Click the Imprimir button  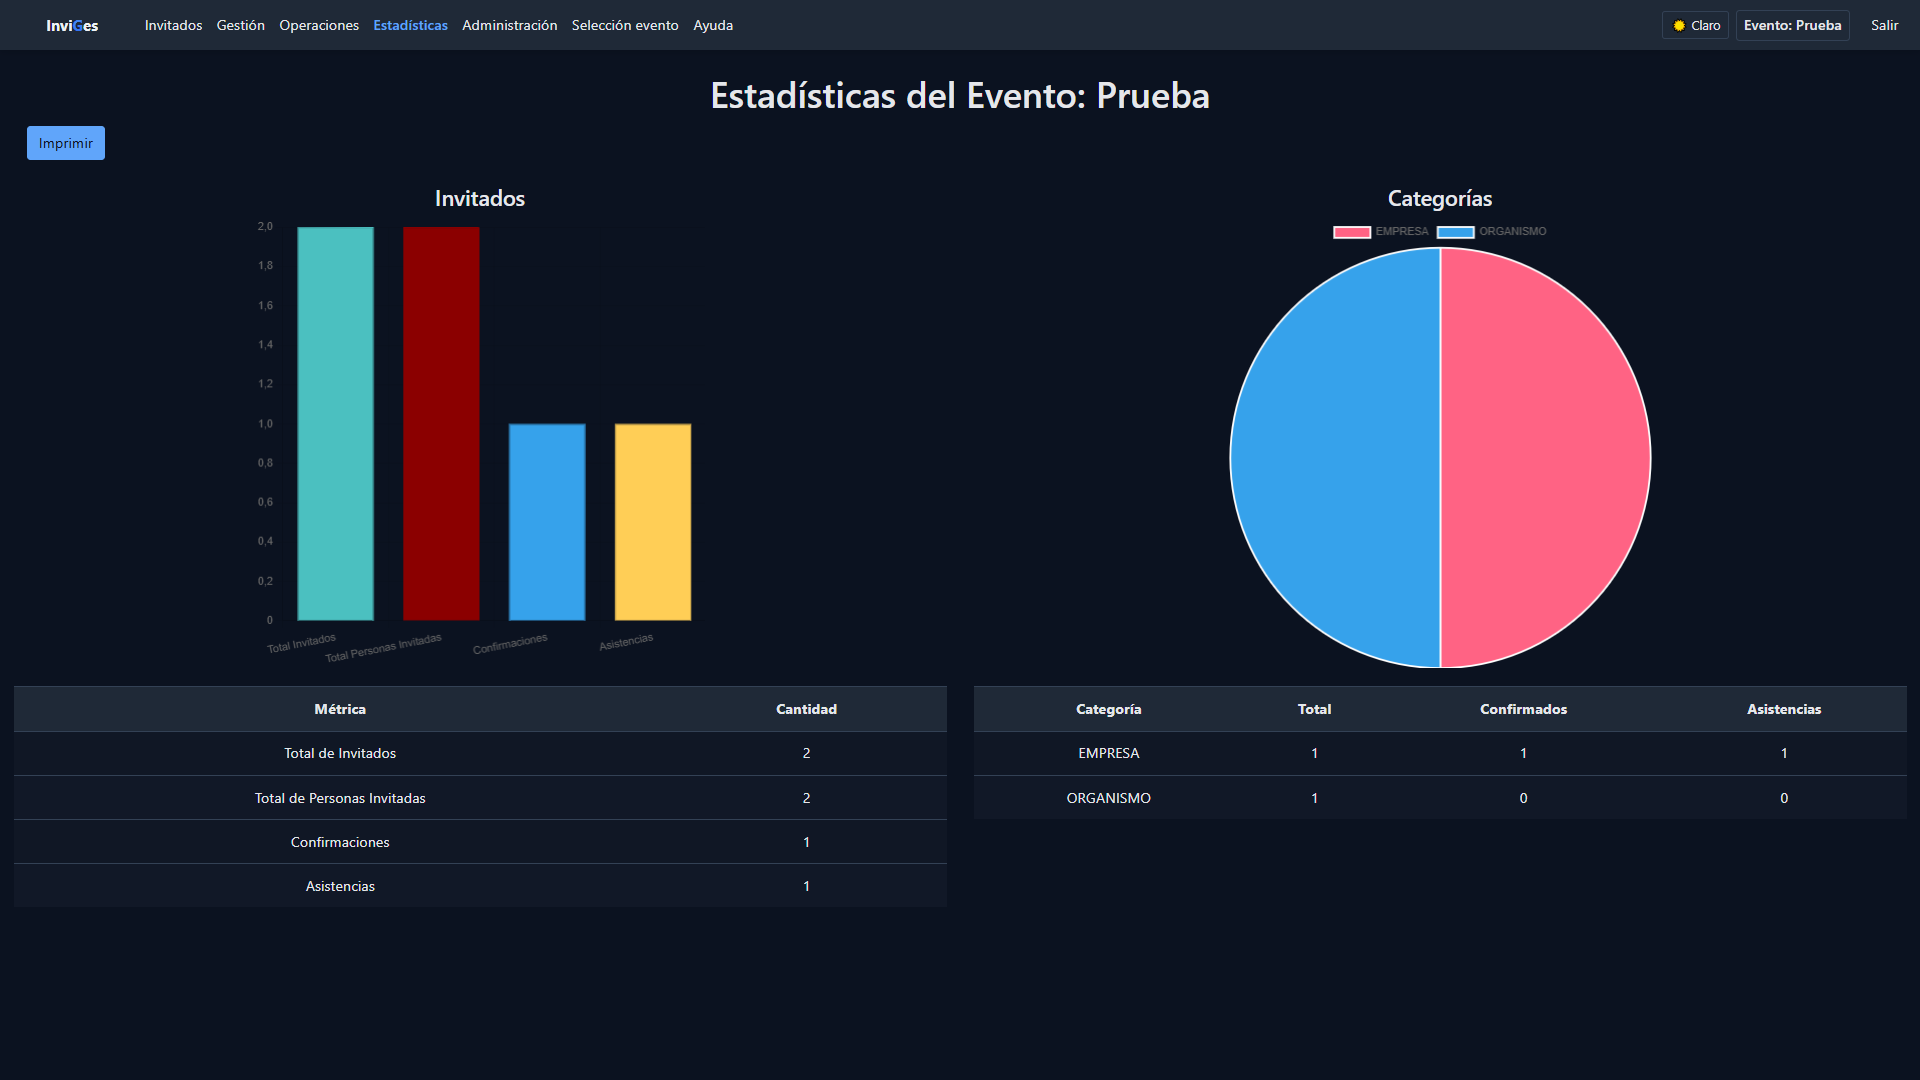66,143
